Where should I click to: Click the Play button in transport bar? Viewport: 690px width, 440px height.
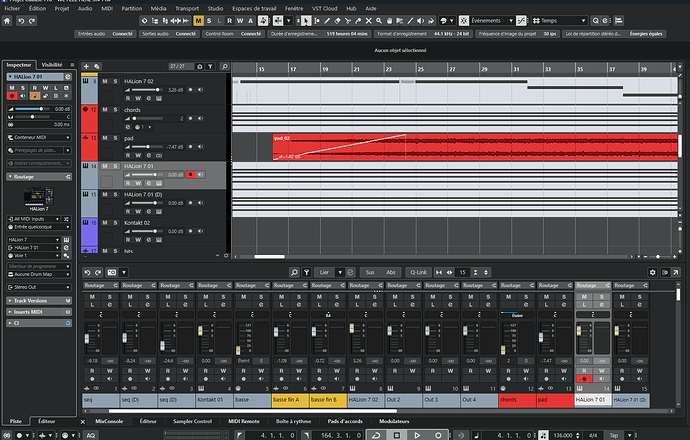coord(417,435)
